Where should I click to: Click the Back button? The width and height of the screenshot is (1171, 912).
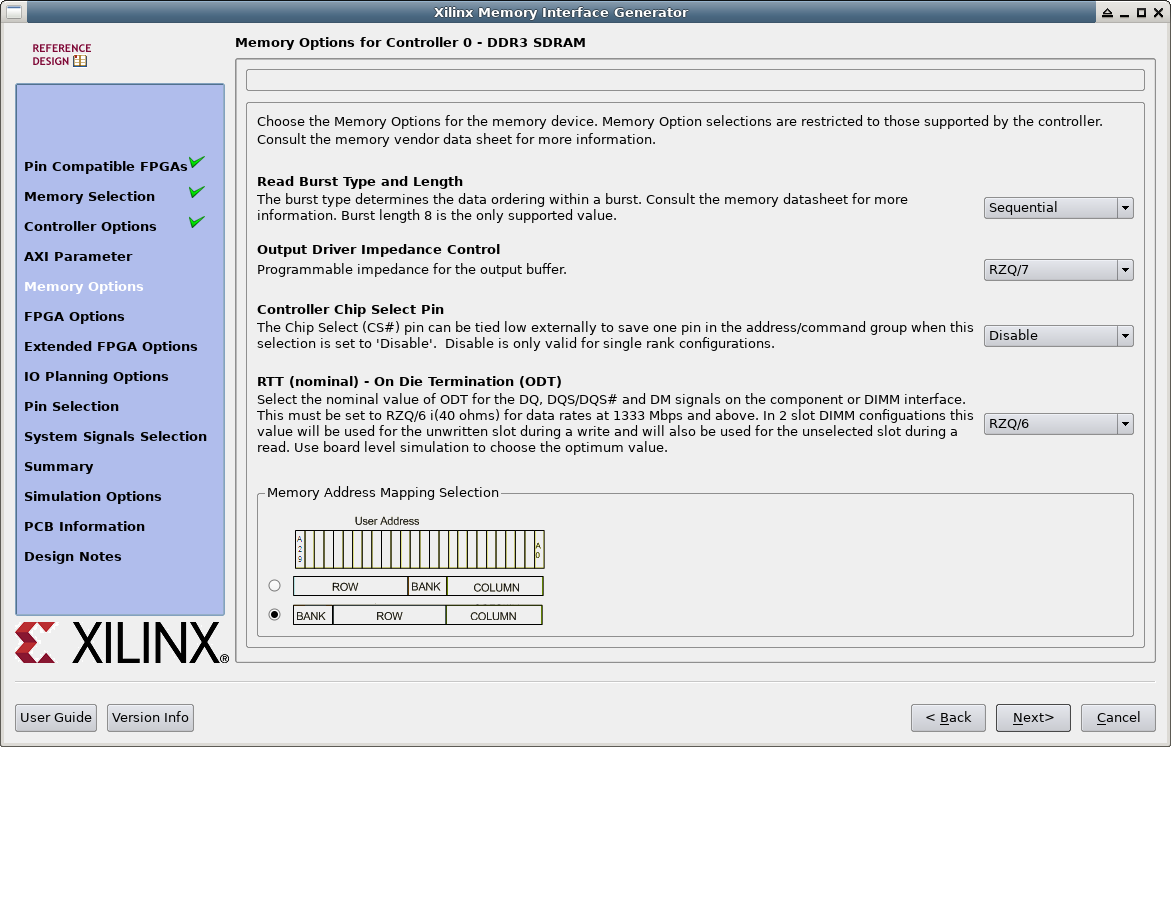(x=948, y=718)
